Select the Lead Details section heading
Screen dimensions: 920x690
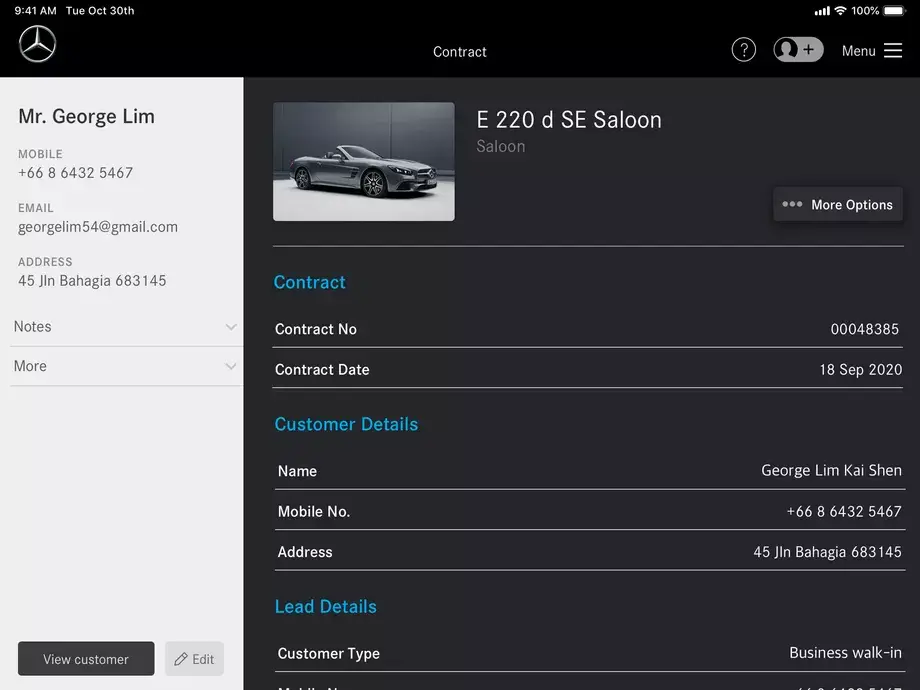click(326, 607)
